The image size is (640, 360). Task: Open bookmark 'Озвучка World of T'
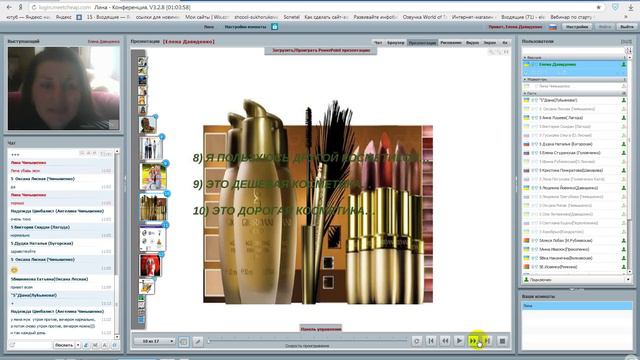[424, 17]
